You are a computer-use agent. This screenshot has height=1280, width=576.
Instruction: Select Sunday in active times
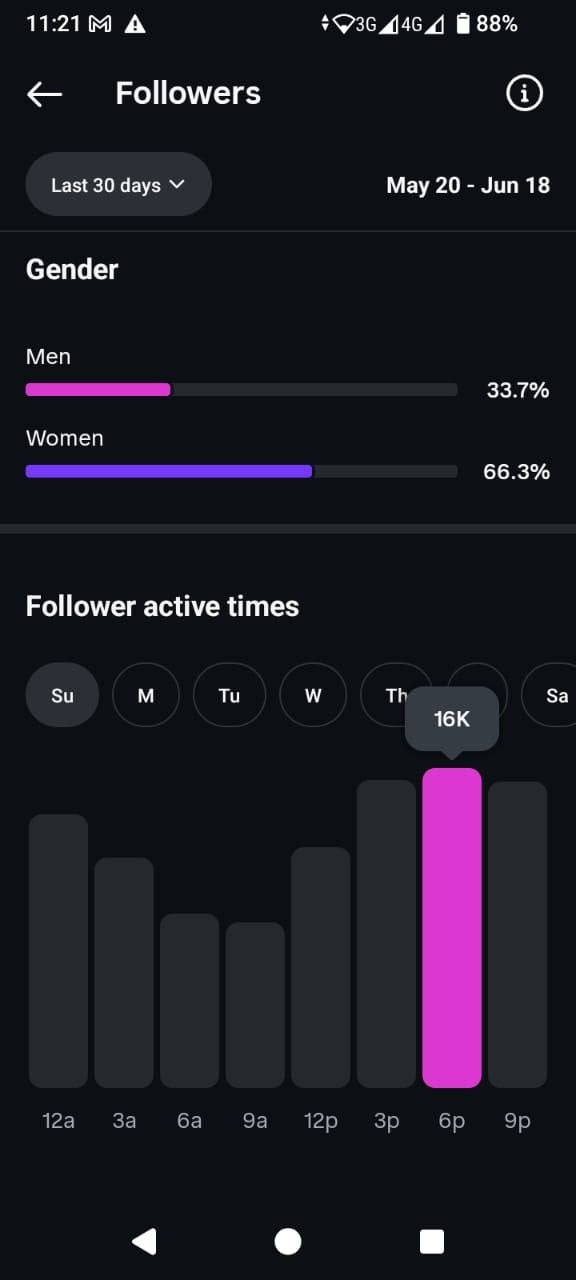click(x=62, y=695)
